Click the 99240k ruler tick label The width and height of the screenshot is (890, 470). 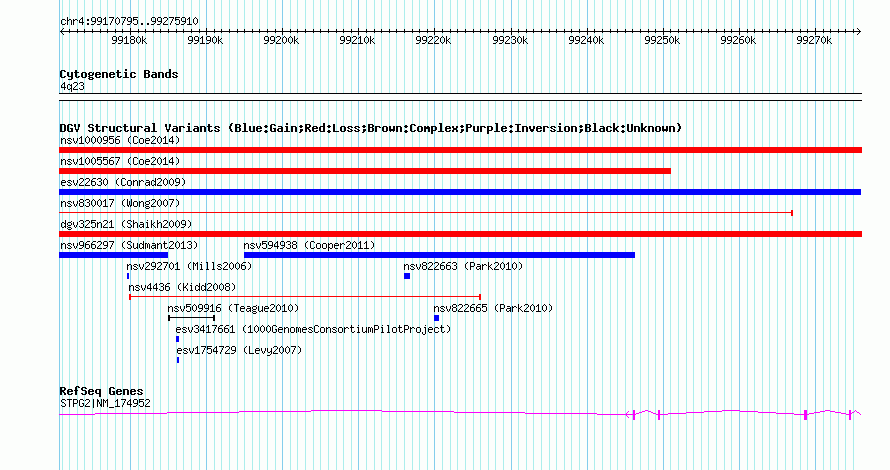click(586, 41)
